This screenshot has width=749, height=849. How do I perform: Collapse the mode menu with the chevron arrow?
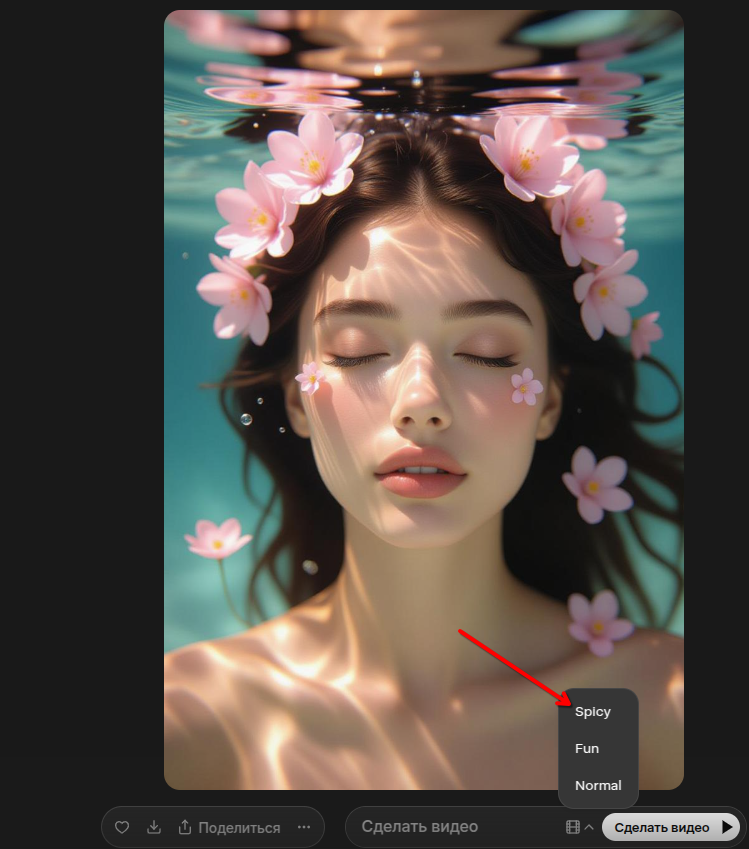point(589,827)
